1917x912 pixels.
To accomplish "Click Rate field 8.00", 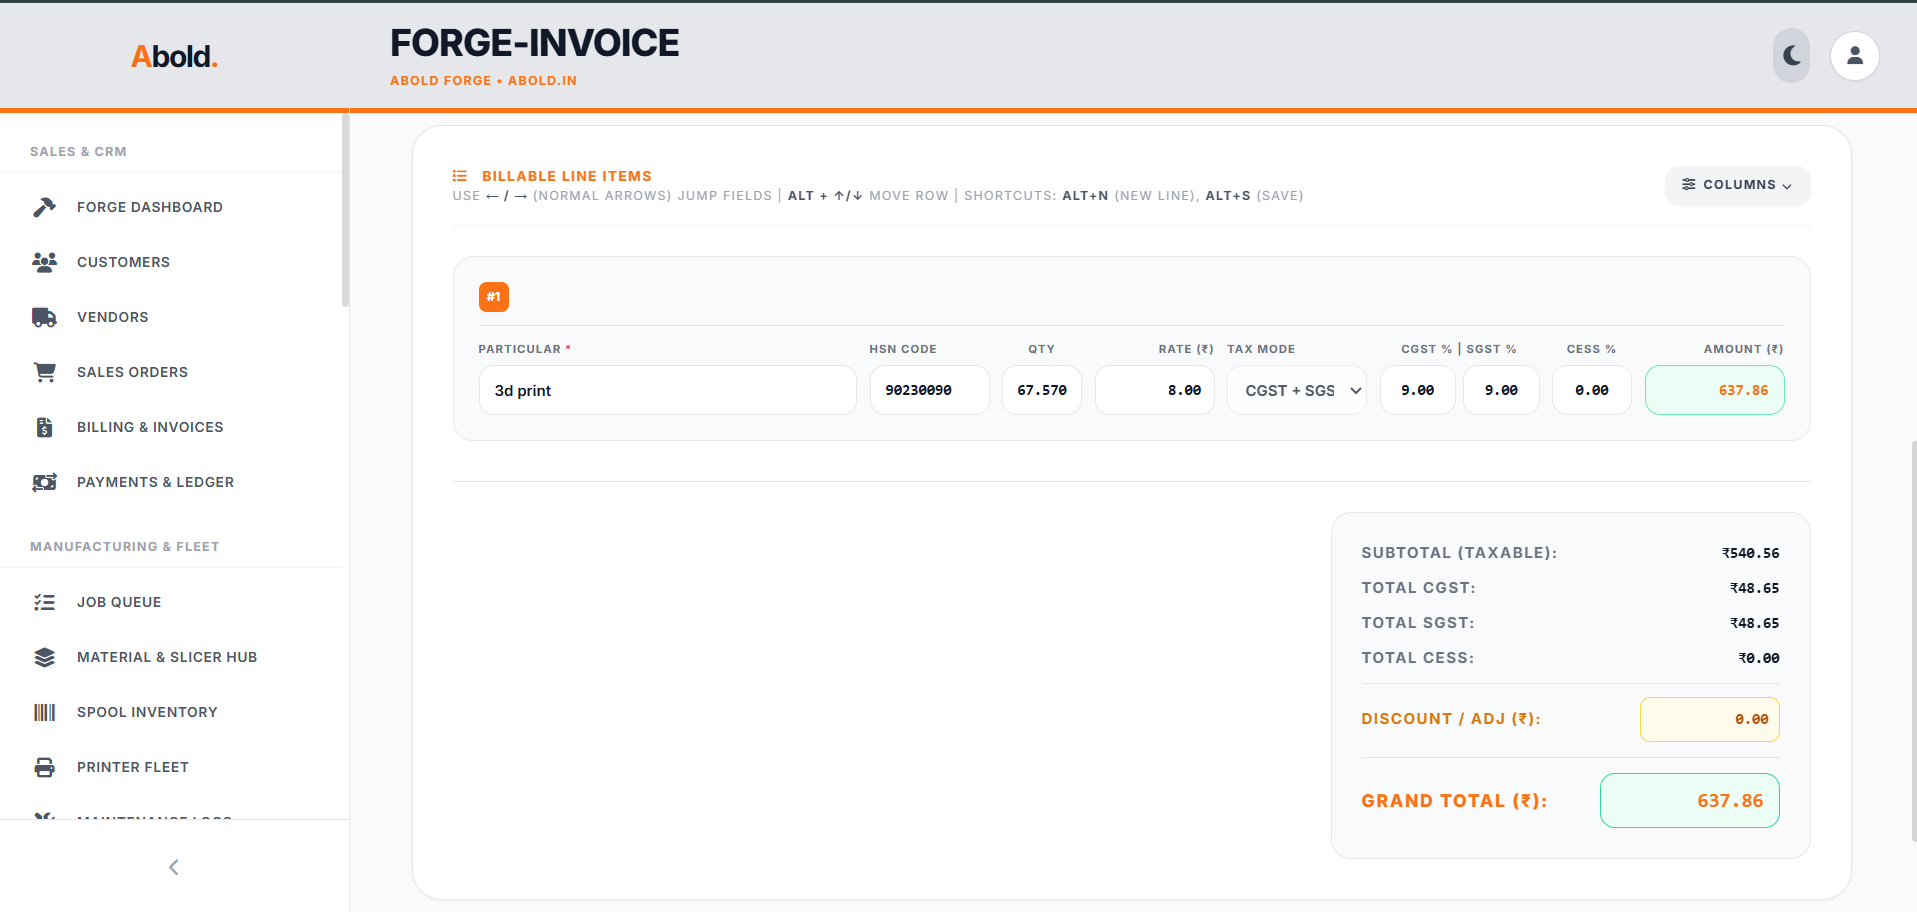I will tap(1155, 390).
